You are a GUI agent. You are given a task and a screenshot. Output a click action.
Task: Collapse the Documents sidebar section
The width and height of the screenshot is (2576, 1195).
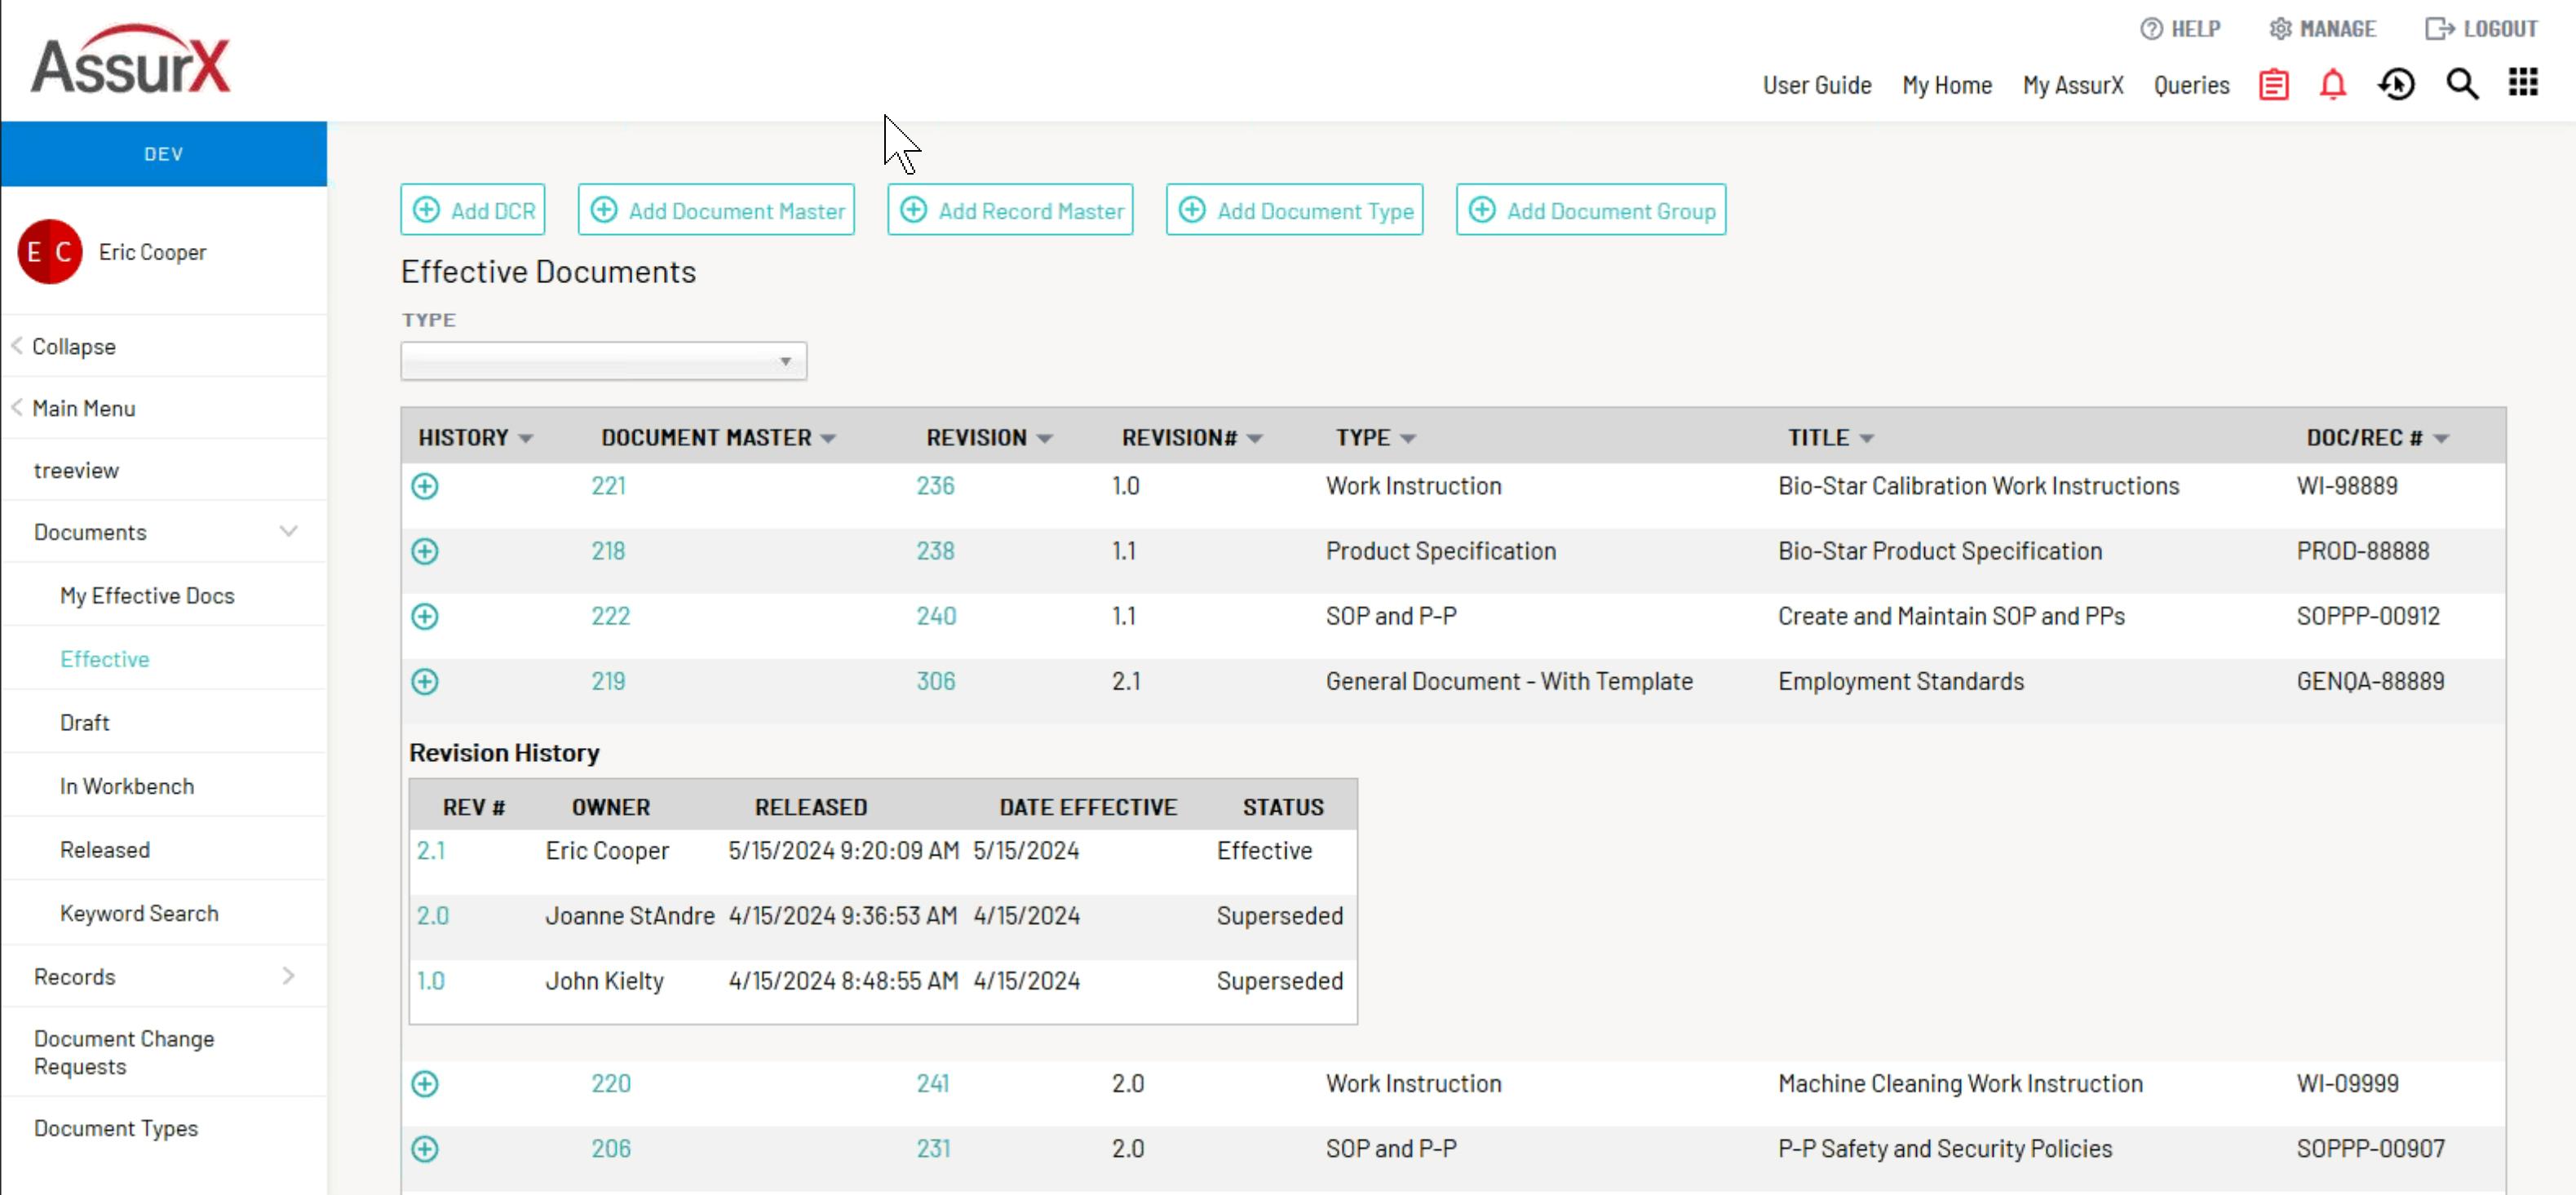[x=288, y=532]
